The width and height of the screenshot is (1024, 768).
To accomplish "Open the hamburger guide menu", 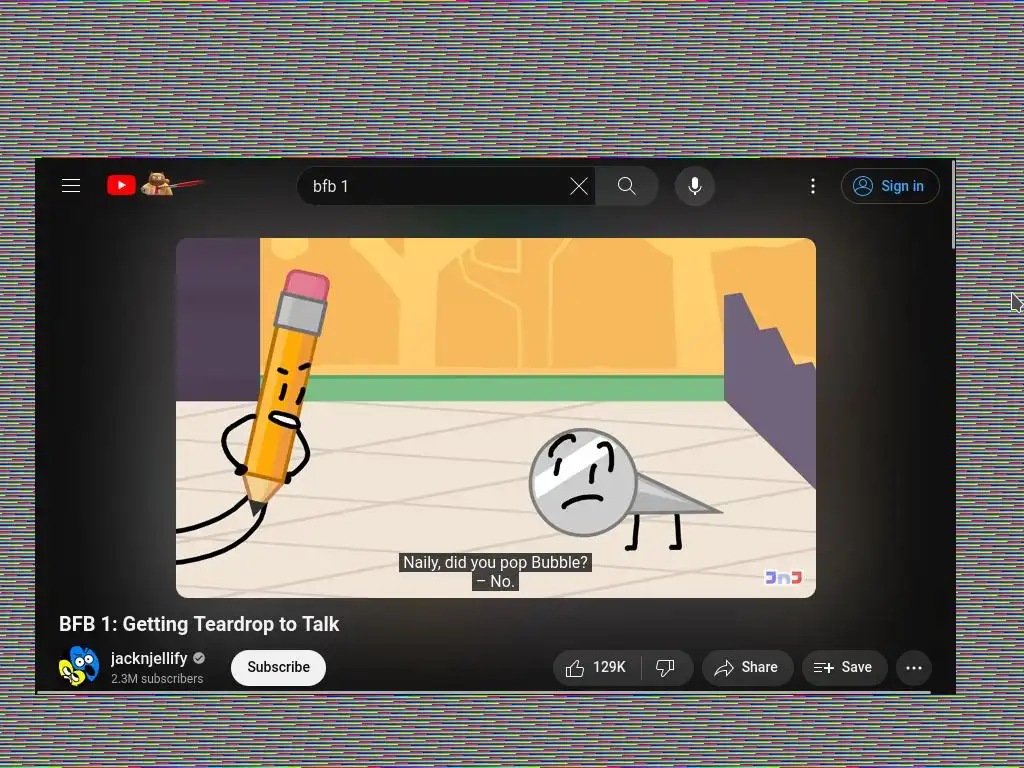I will click(71, 186).
